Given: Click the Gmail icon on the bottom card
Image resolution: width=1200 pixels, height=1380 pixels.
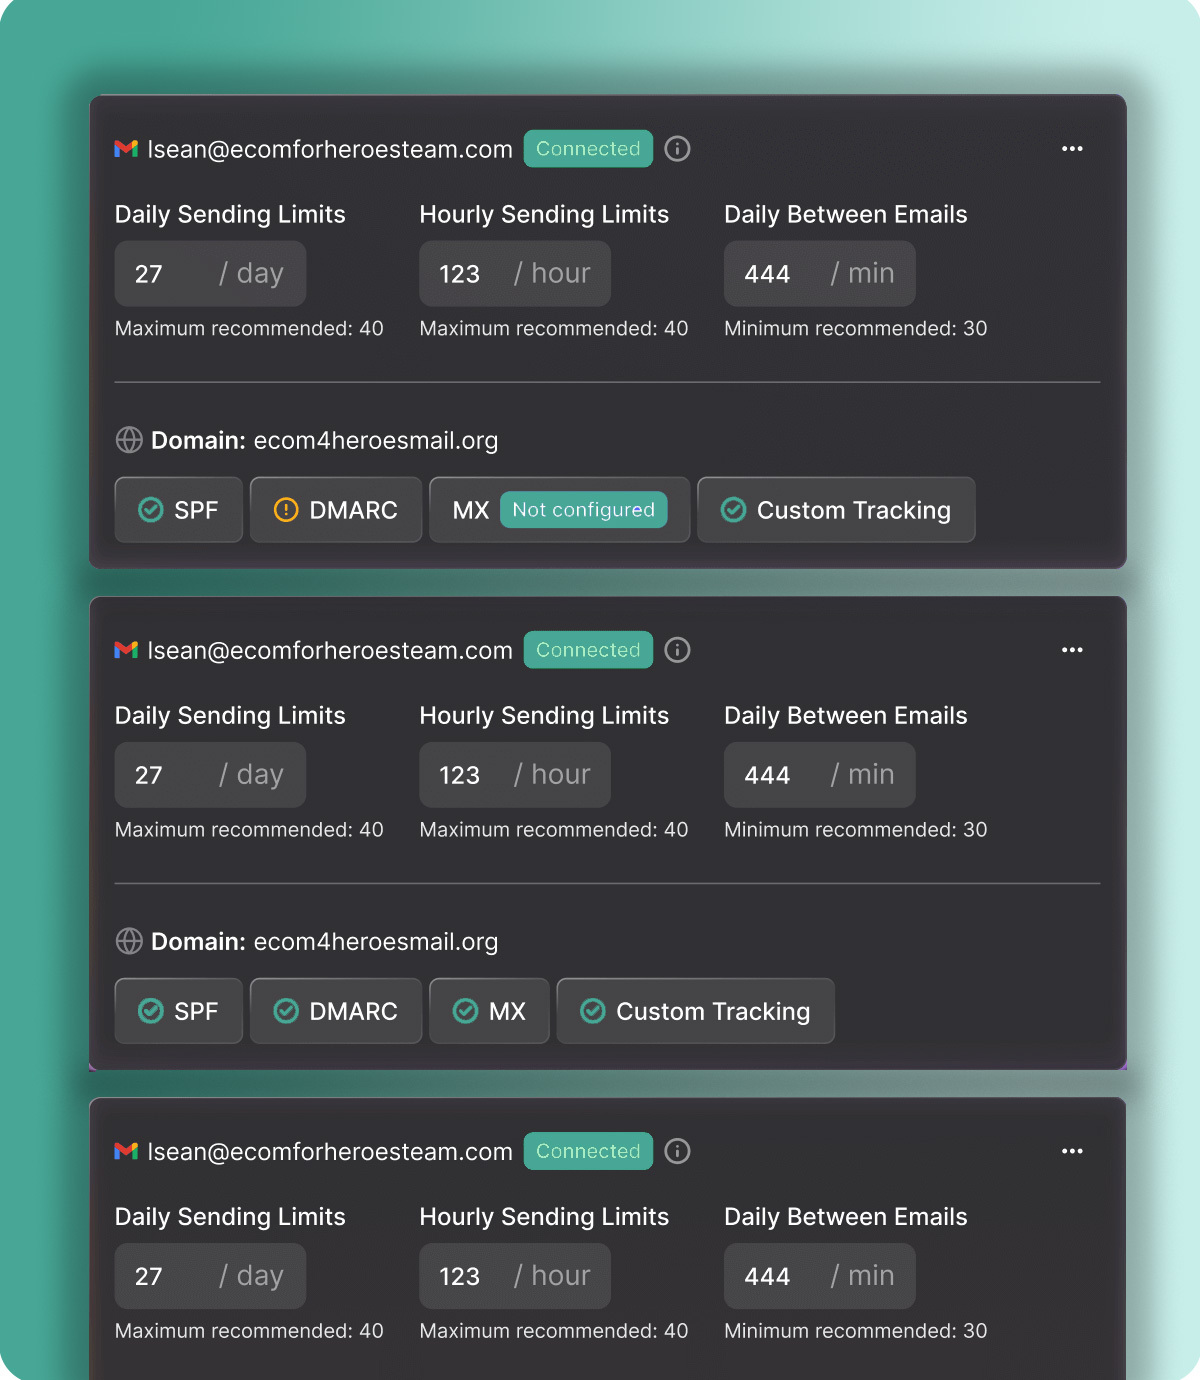Looking at the screenshot, I should [x=126, y=1151].
